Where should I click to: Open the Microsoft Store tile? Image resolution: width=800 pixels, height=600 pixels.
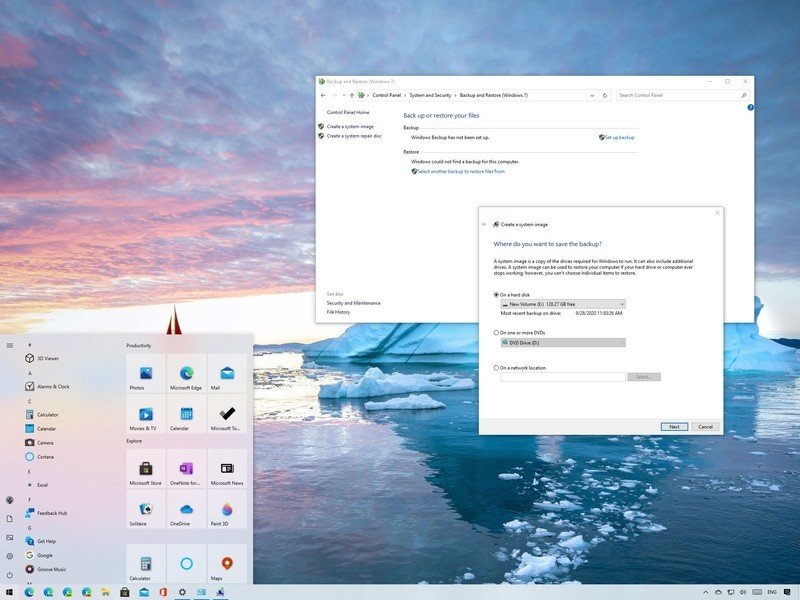[x=146, y=469]
